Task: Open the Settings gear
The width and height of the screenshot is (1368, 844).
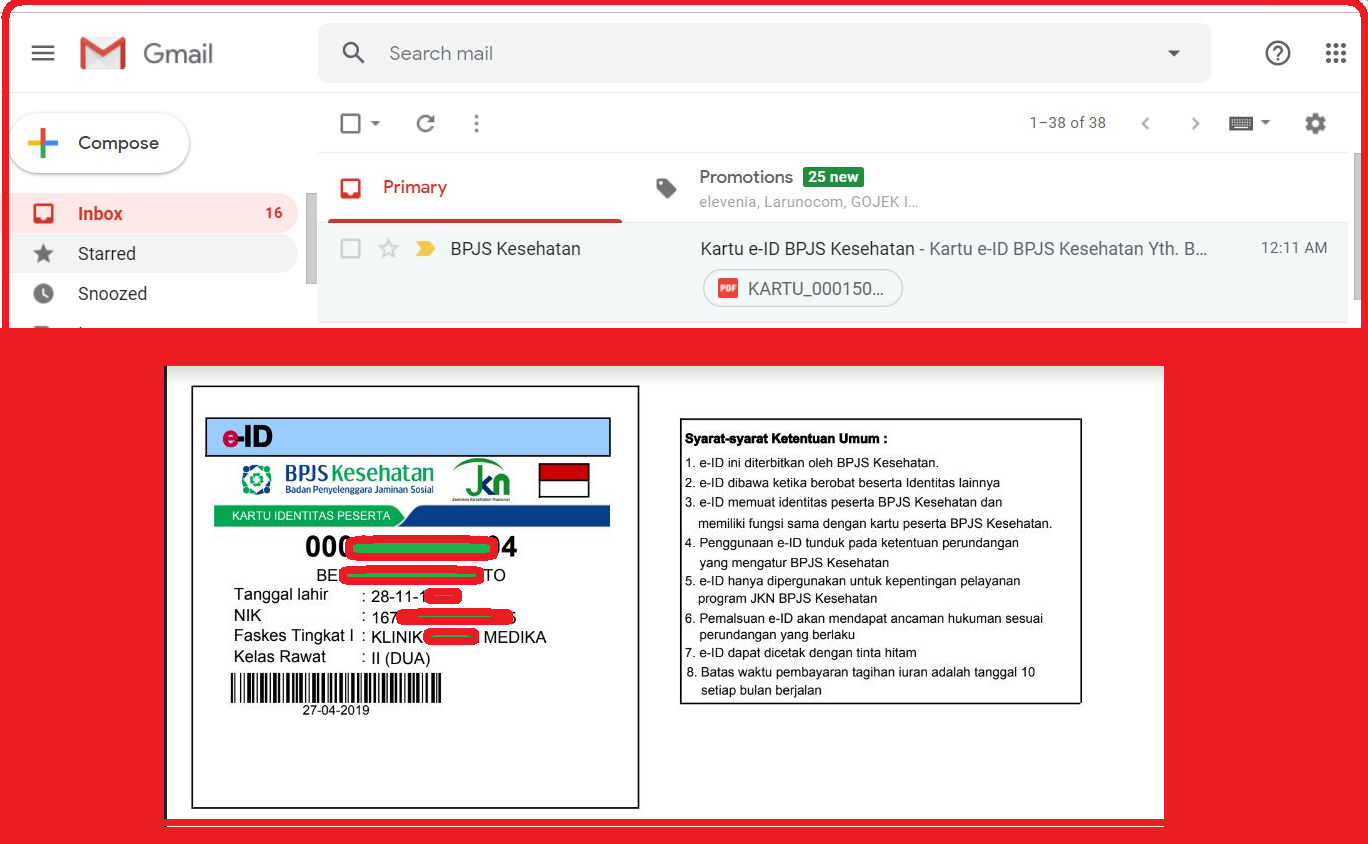Action: pos(1315,123)
